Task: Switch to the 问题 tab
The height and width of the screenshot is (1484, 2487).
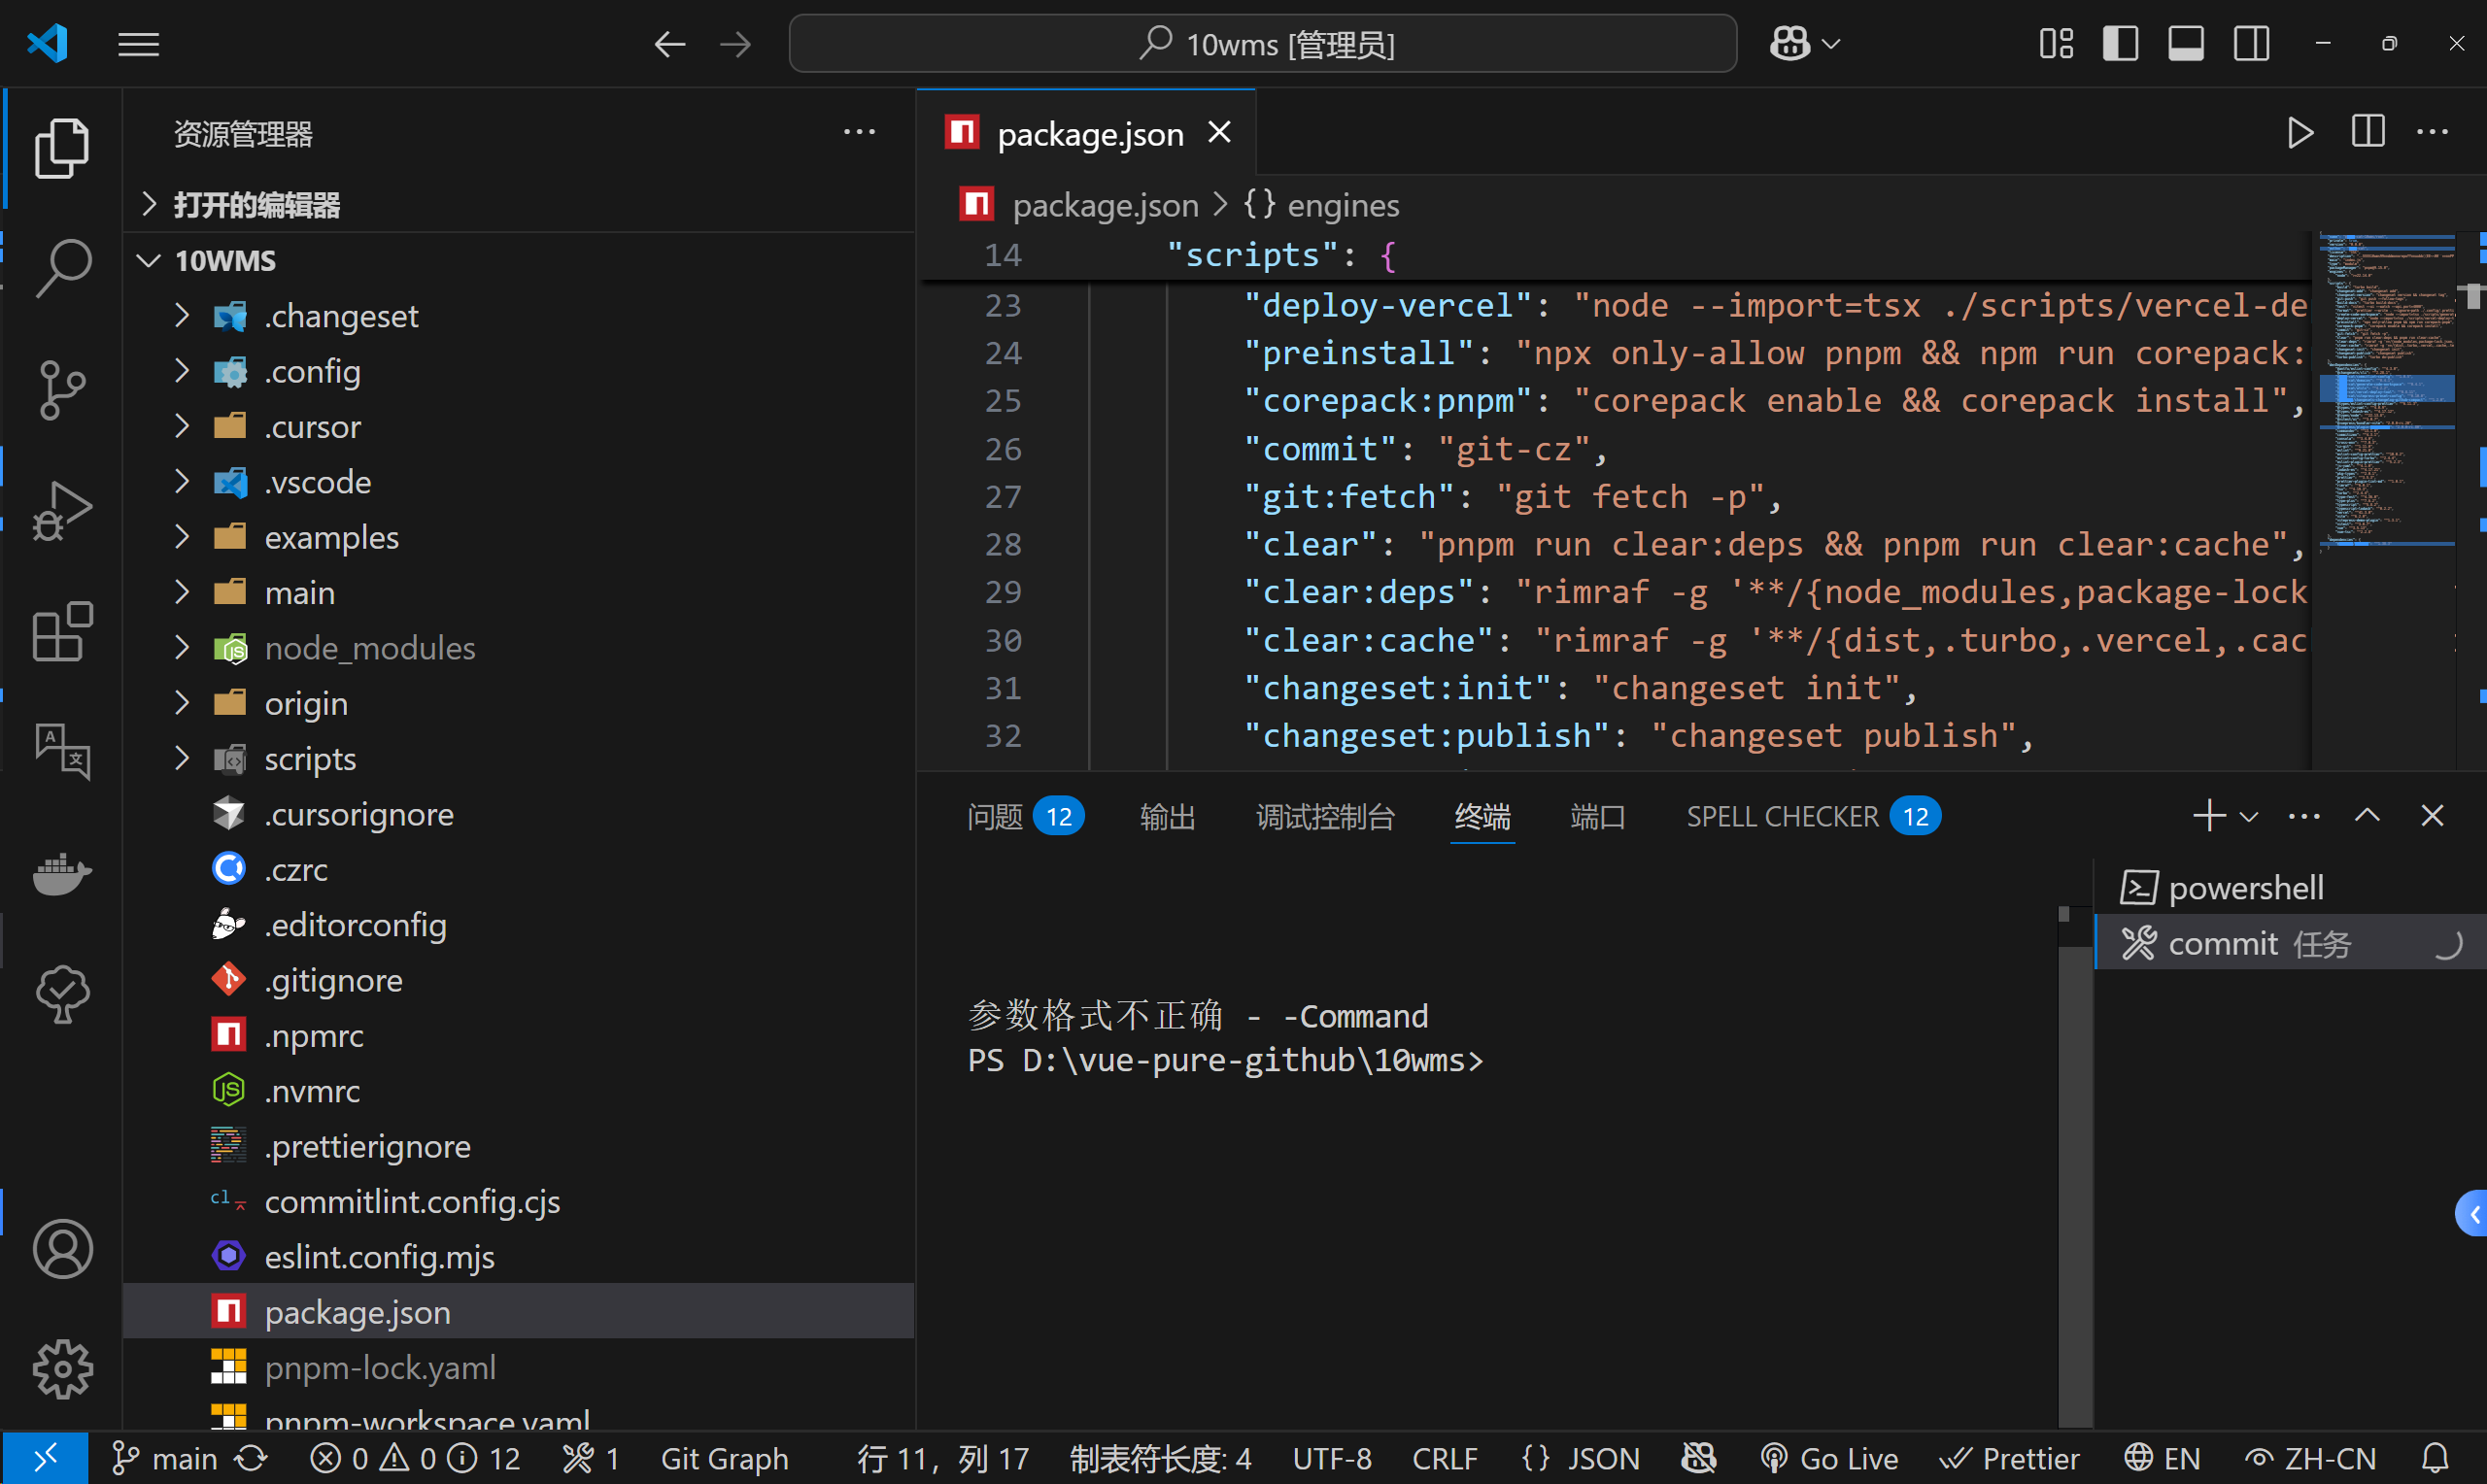Action: (x=1025, y=816)
